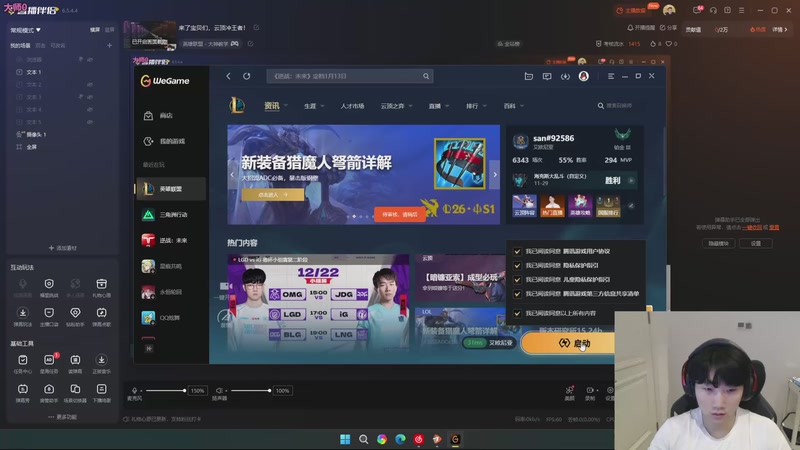Uncheck children's privacy protection guide checkbox
This screenshot has width=800, height=450.
(x=517, y=280)
